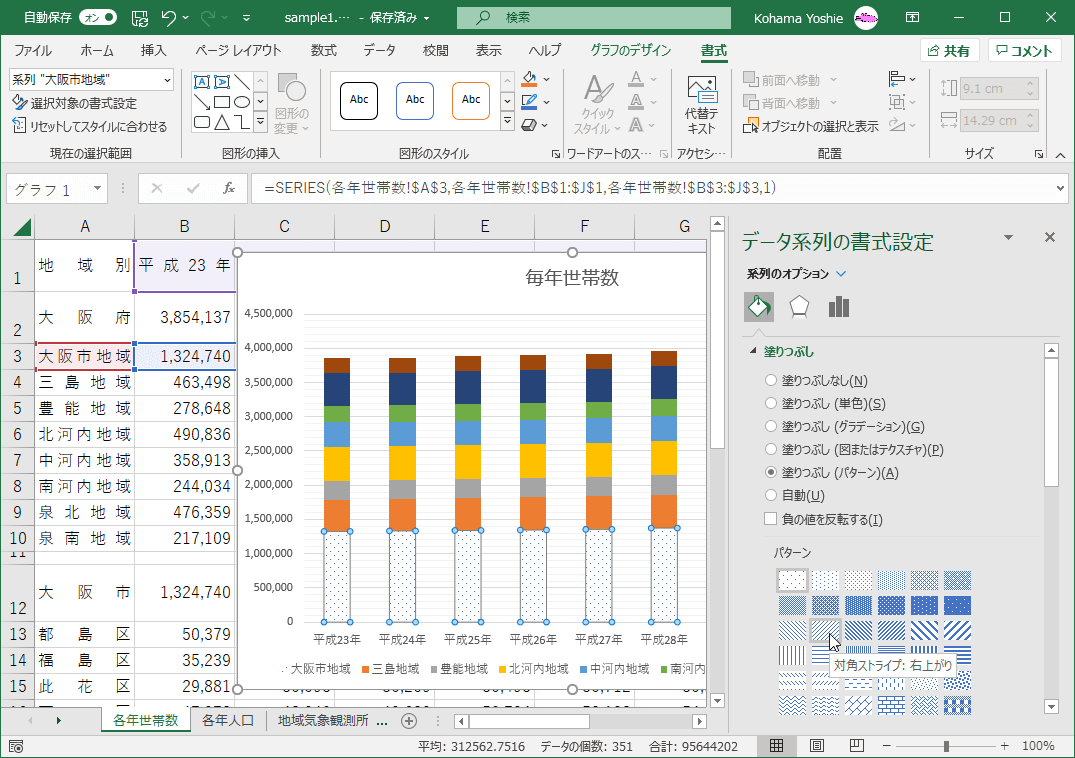This screenshot has width=1075, height=758.
Task: Open the Fill & Line icon tab
Action: (759, 307)
